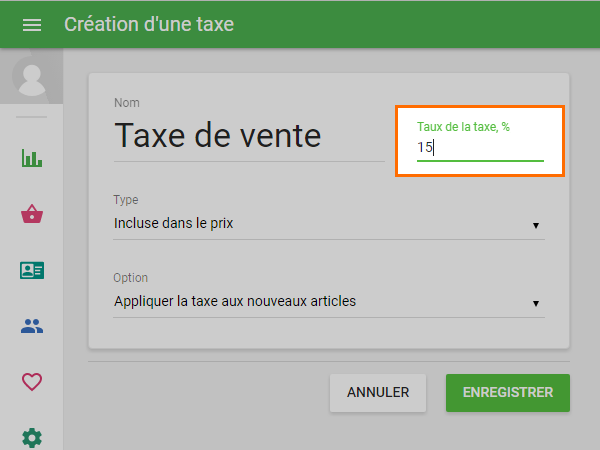
Task: Open the hamburger navigation menu
Action: tap(32, 25)
